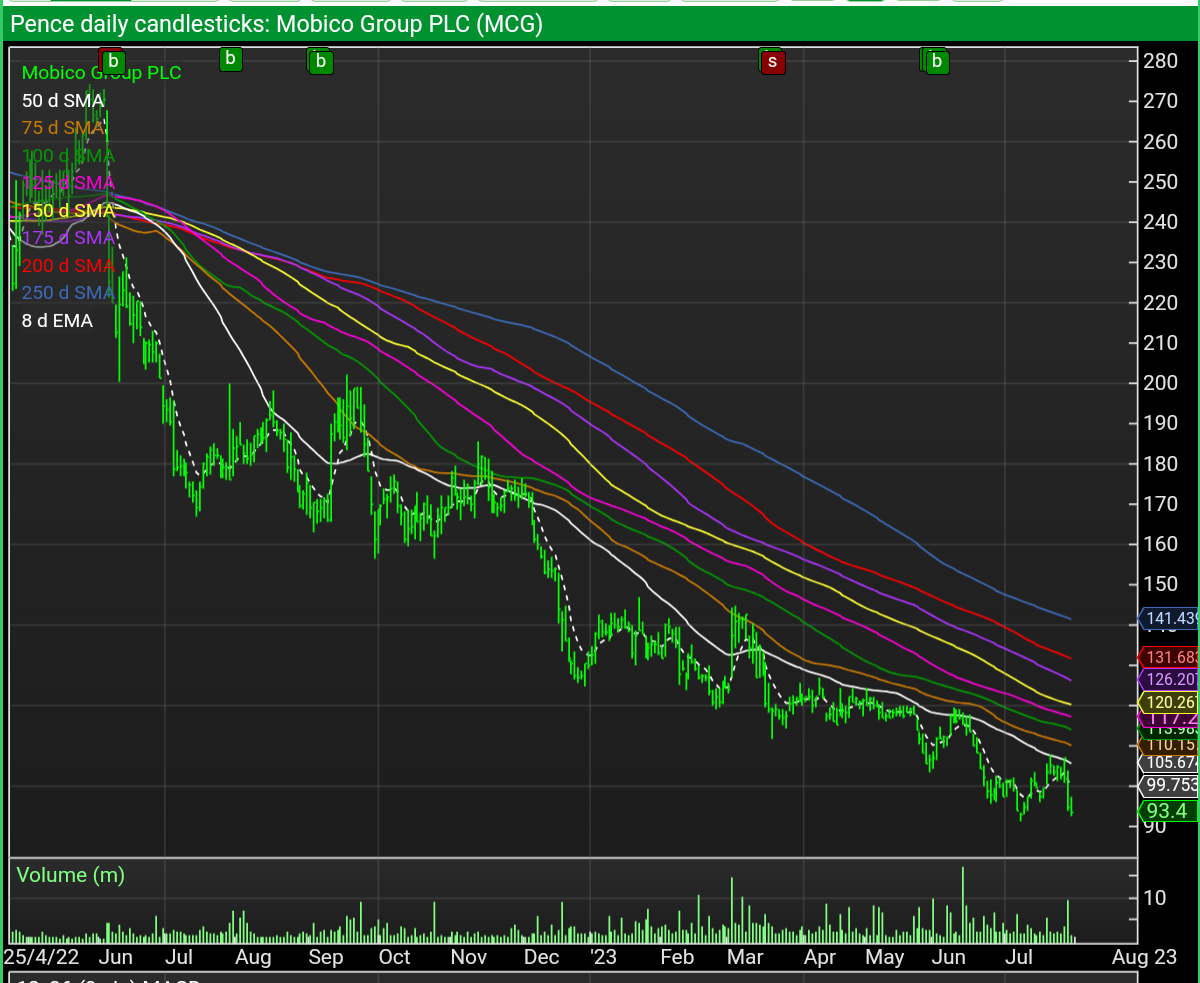
Task: Click the 'Oct' date axis label
Action: pos(394,957)
